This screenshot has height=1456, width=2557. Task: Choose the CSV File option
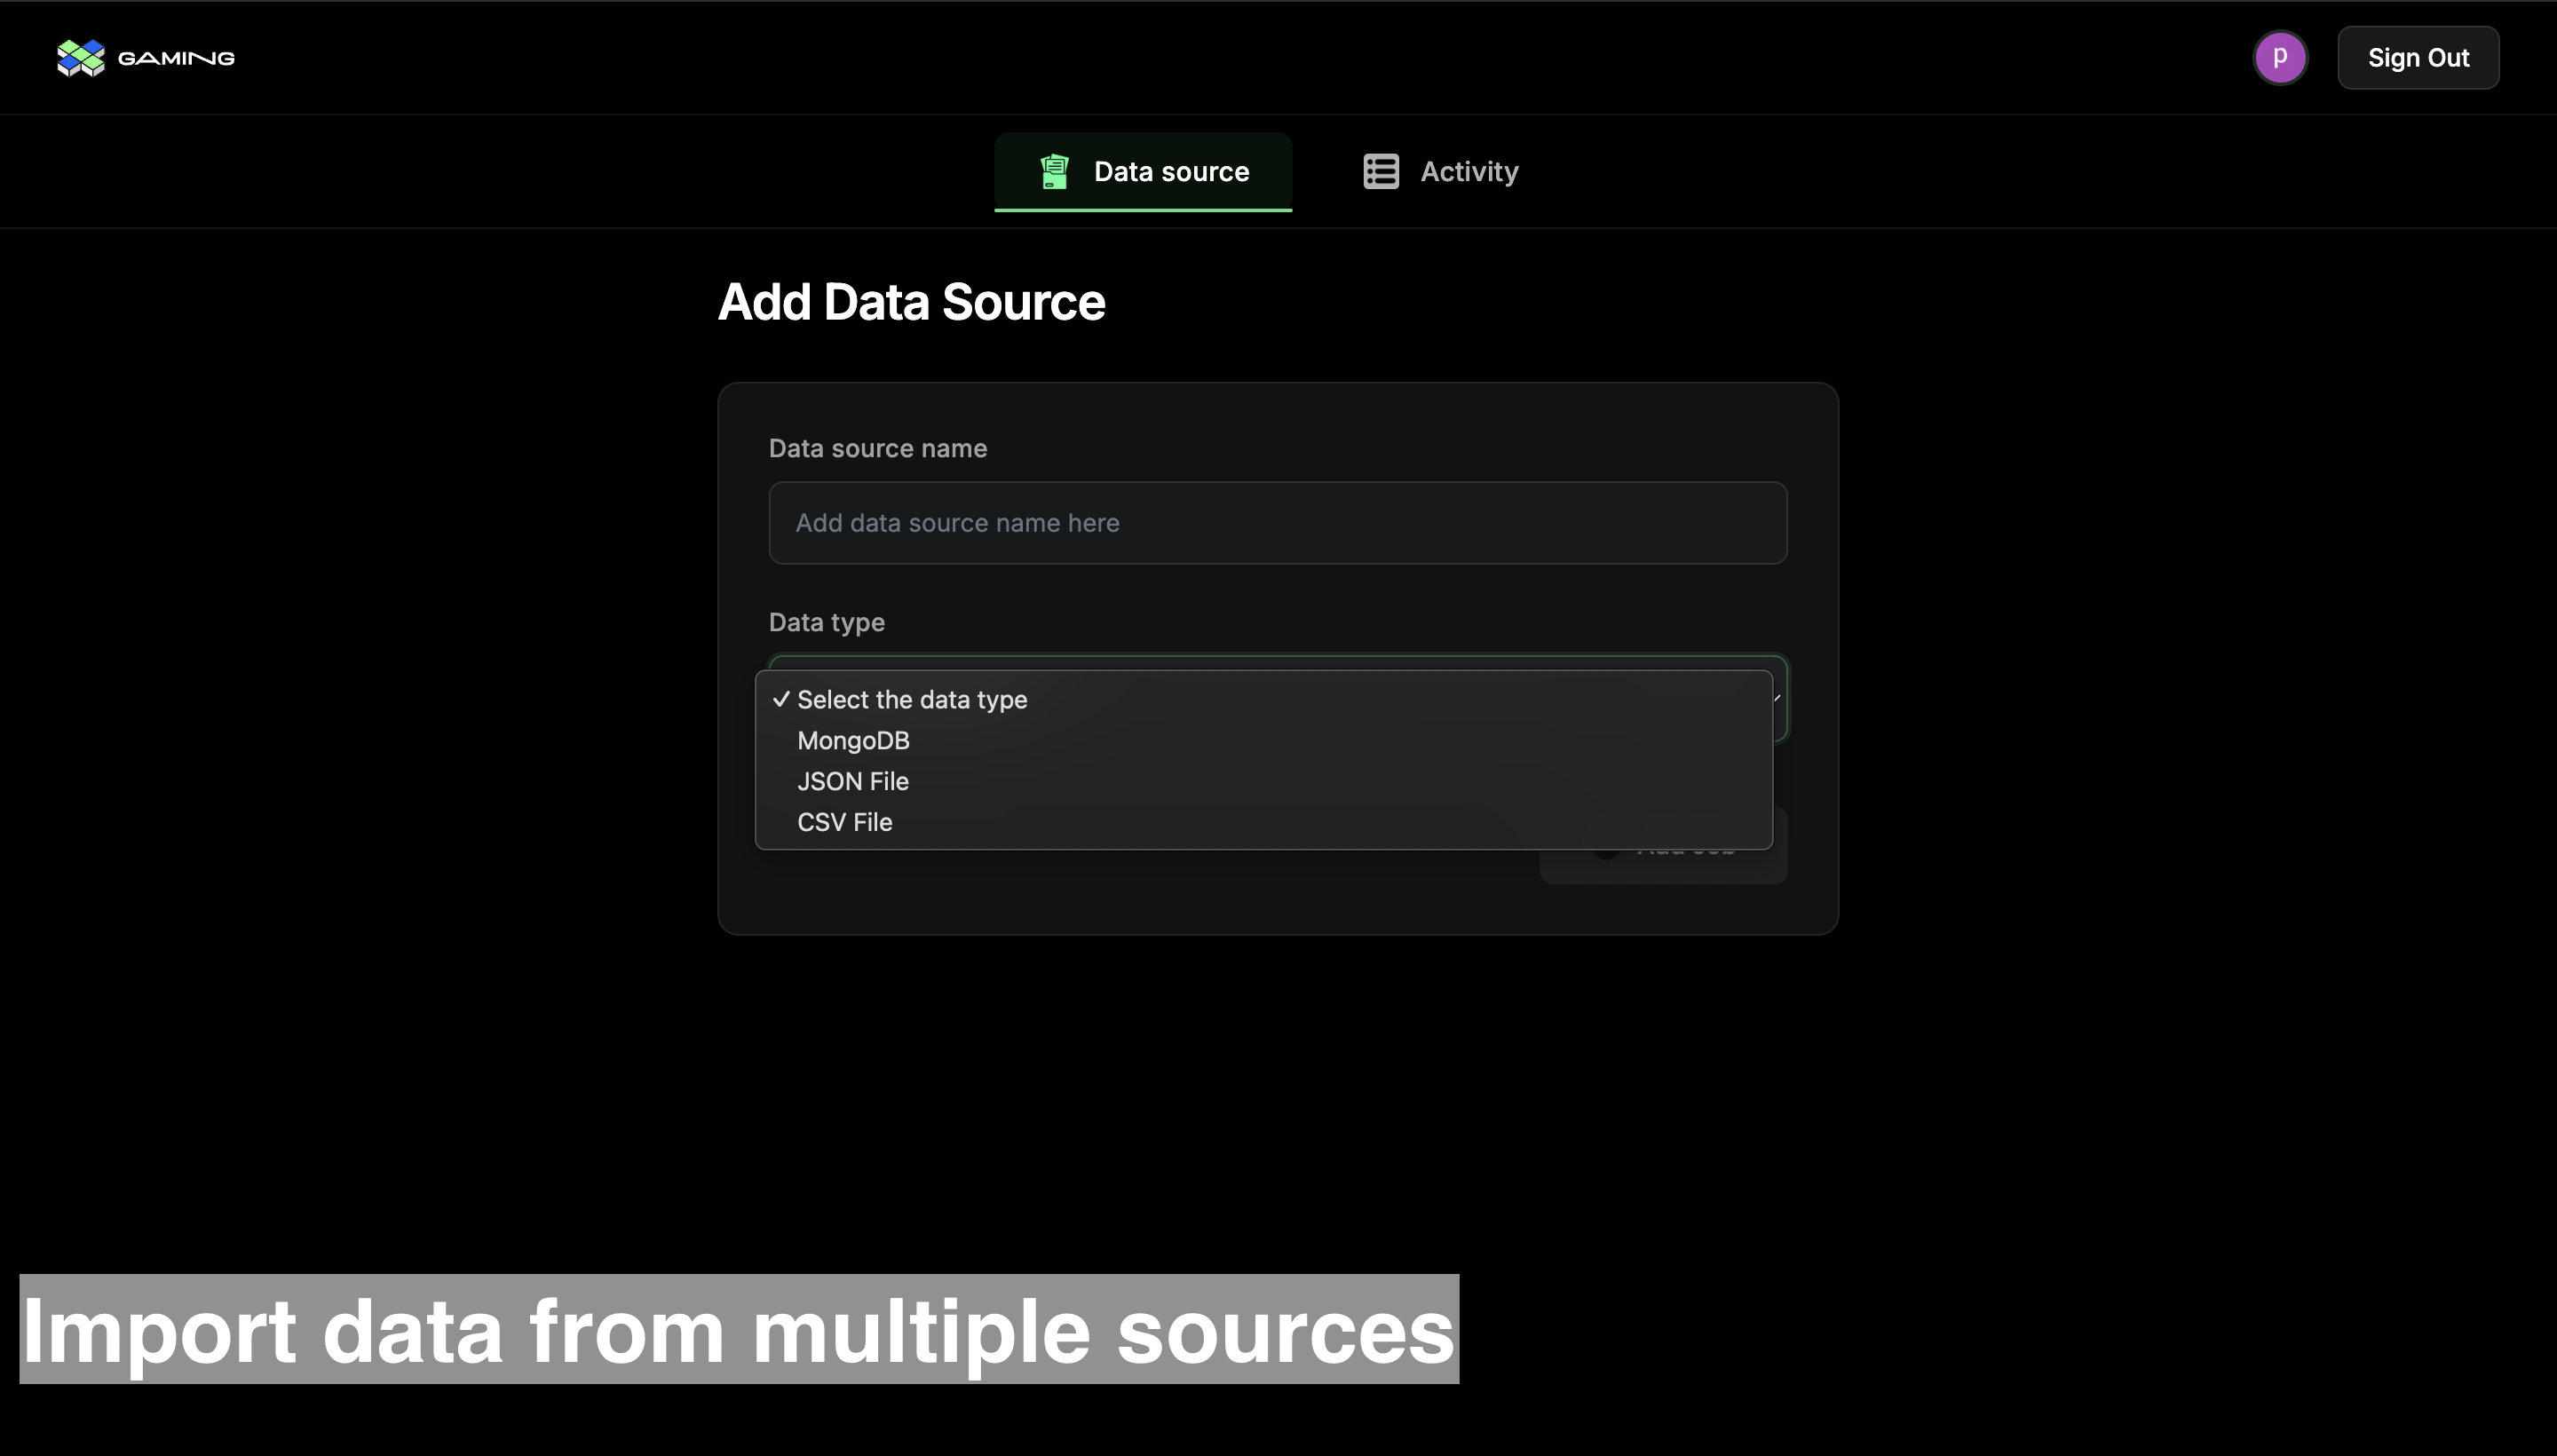[844, 823]
